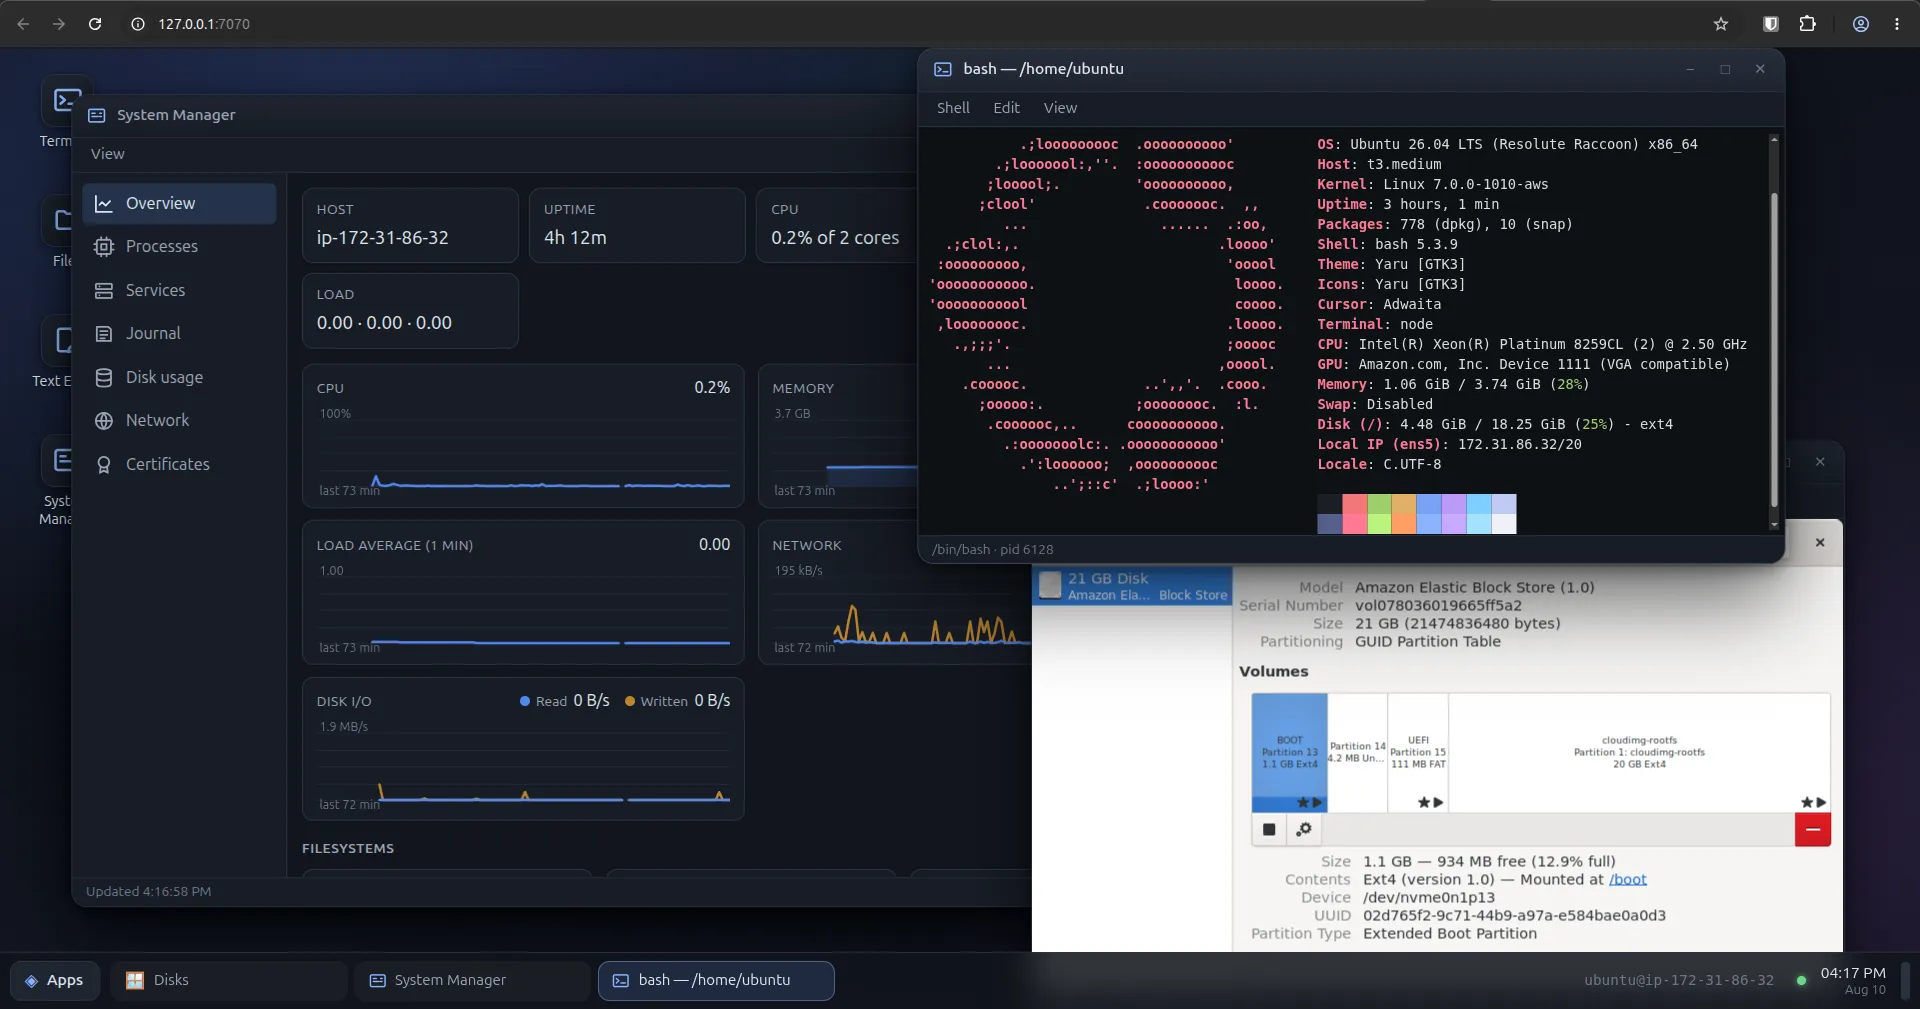Open the browser extensions puzzle icon

point(1808,24)
